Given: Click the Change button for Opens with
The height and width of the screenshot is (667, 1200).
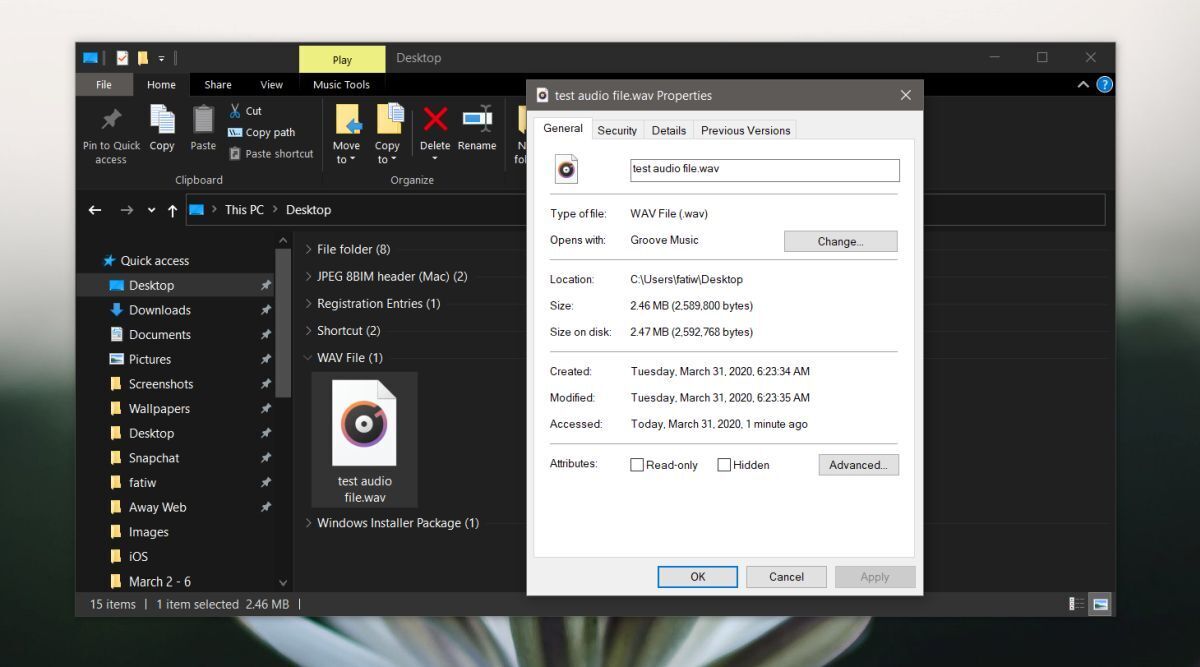Looking at the screenshot, I should 840,241.
